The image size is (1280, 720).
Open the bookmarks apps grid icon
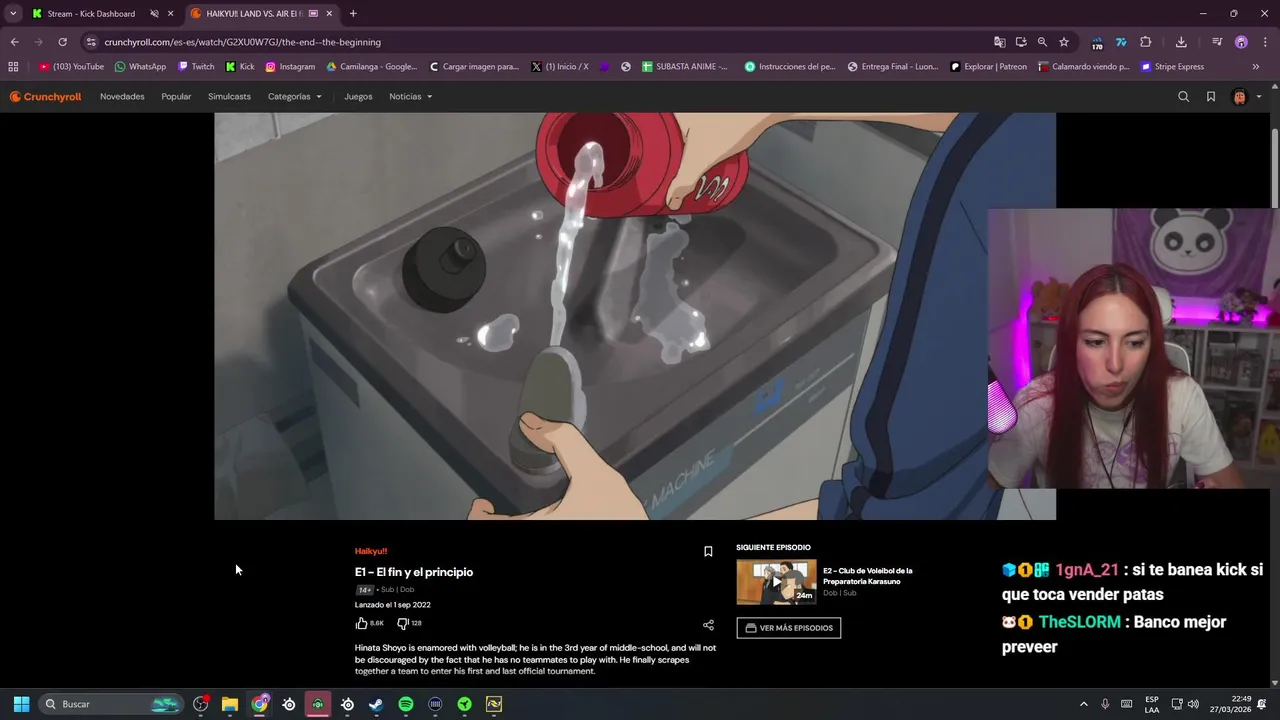(x=13, y=67)
